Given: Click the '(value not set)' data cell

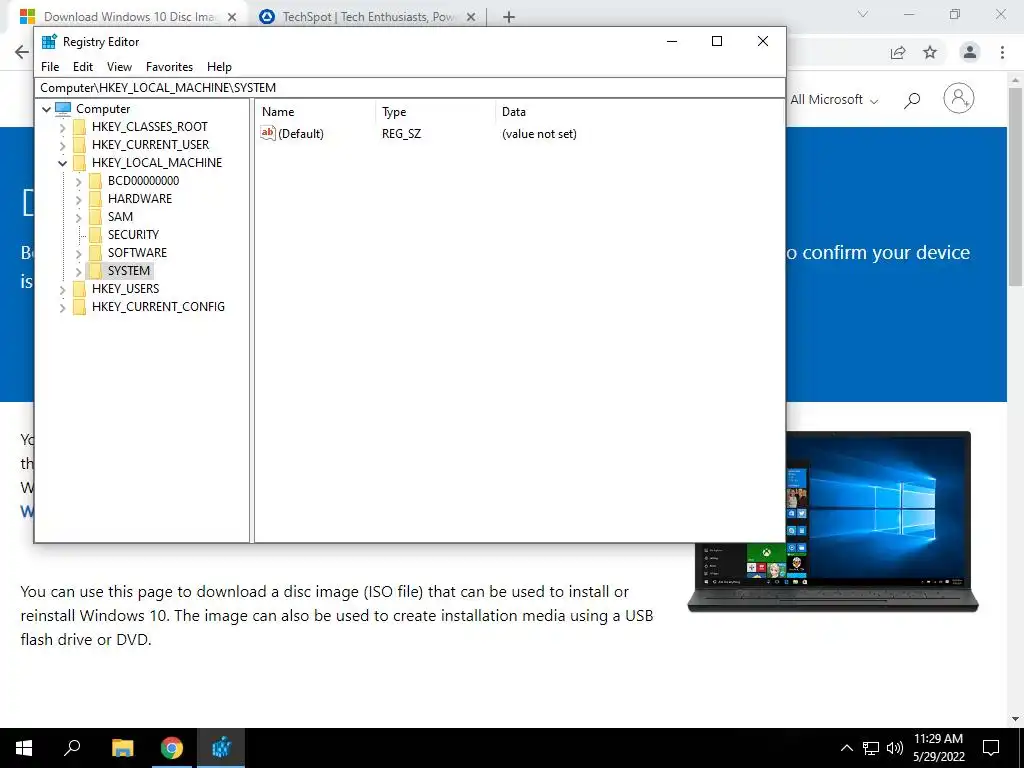Looking at the screenshot, I should 539,134.
